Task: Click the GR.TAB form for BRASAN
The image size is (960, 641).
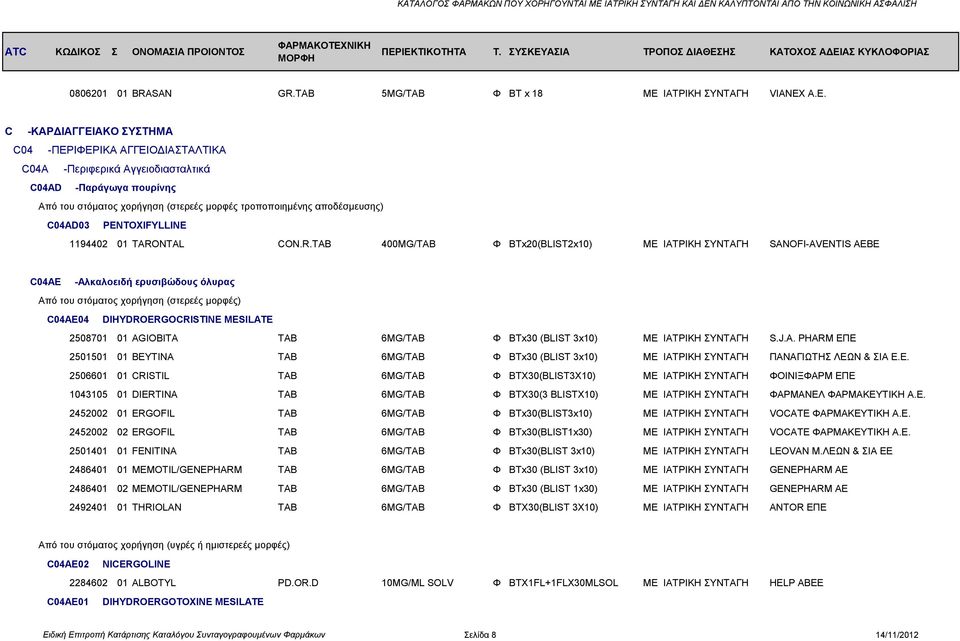Action: click(x=296, y=94)
